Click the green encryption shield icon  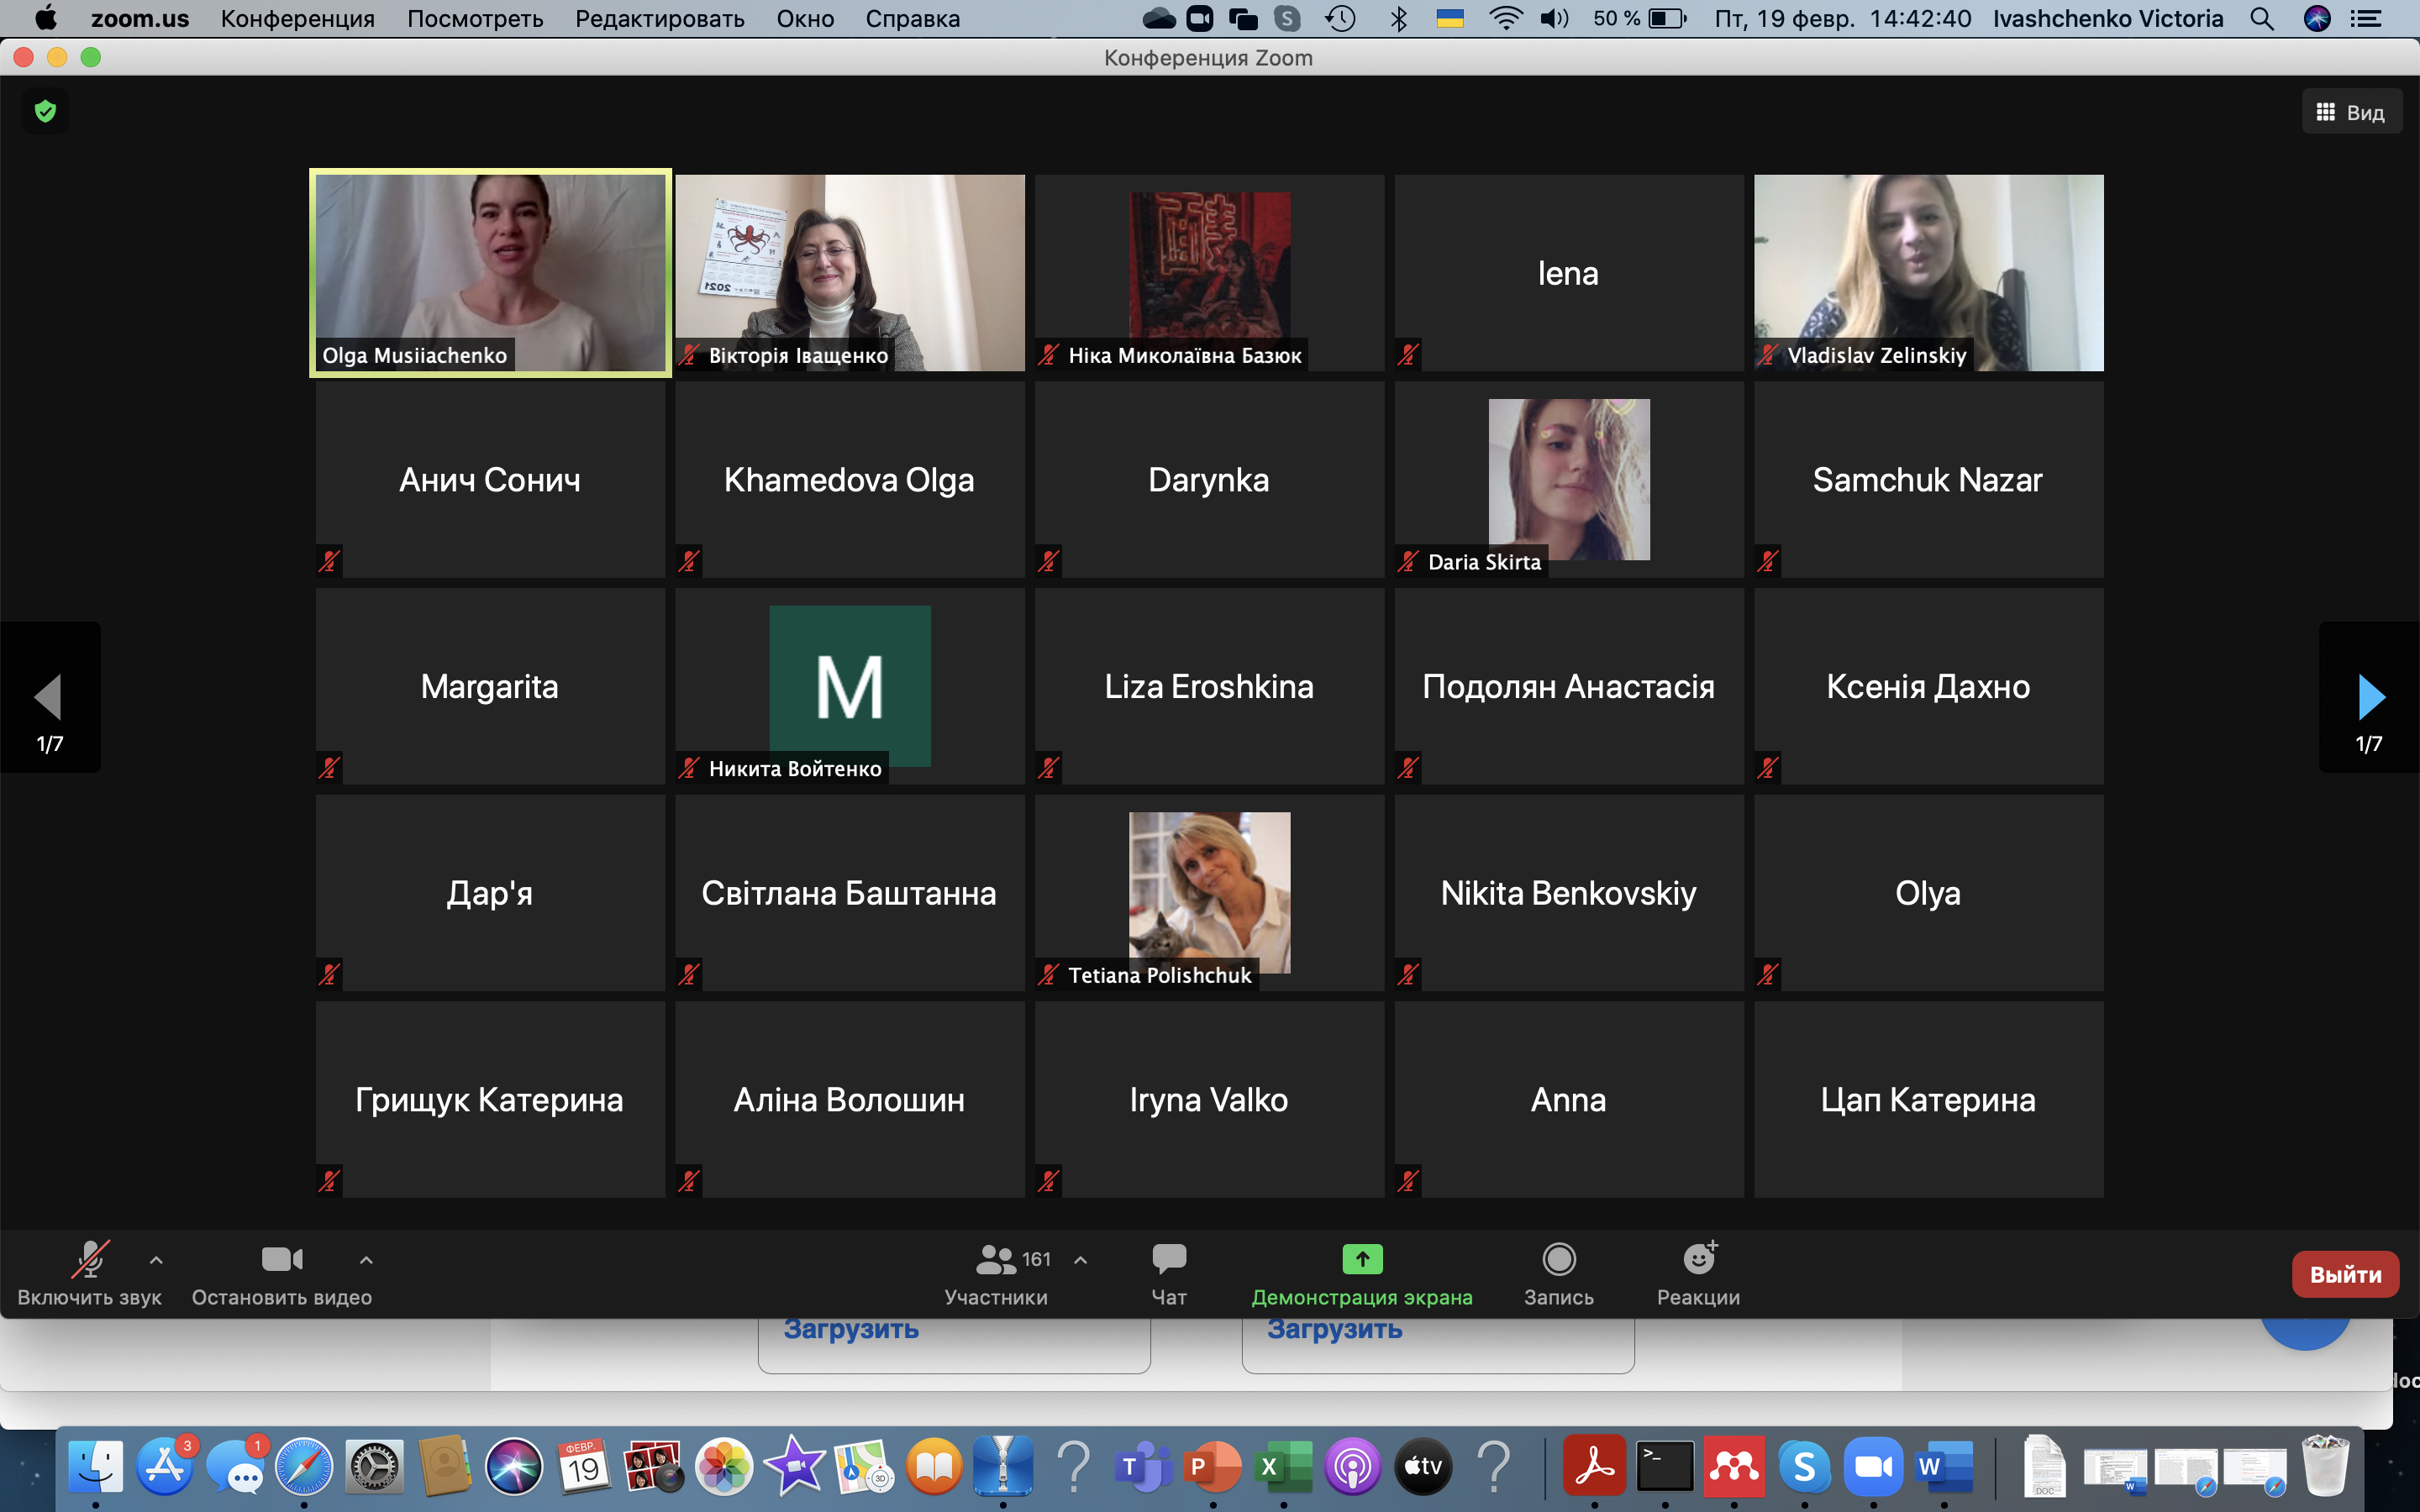[x=45, y=111]
